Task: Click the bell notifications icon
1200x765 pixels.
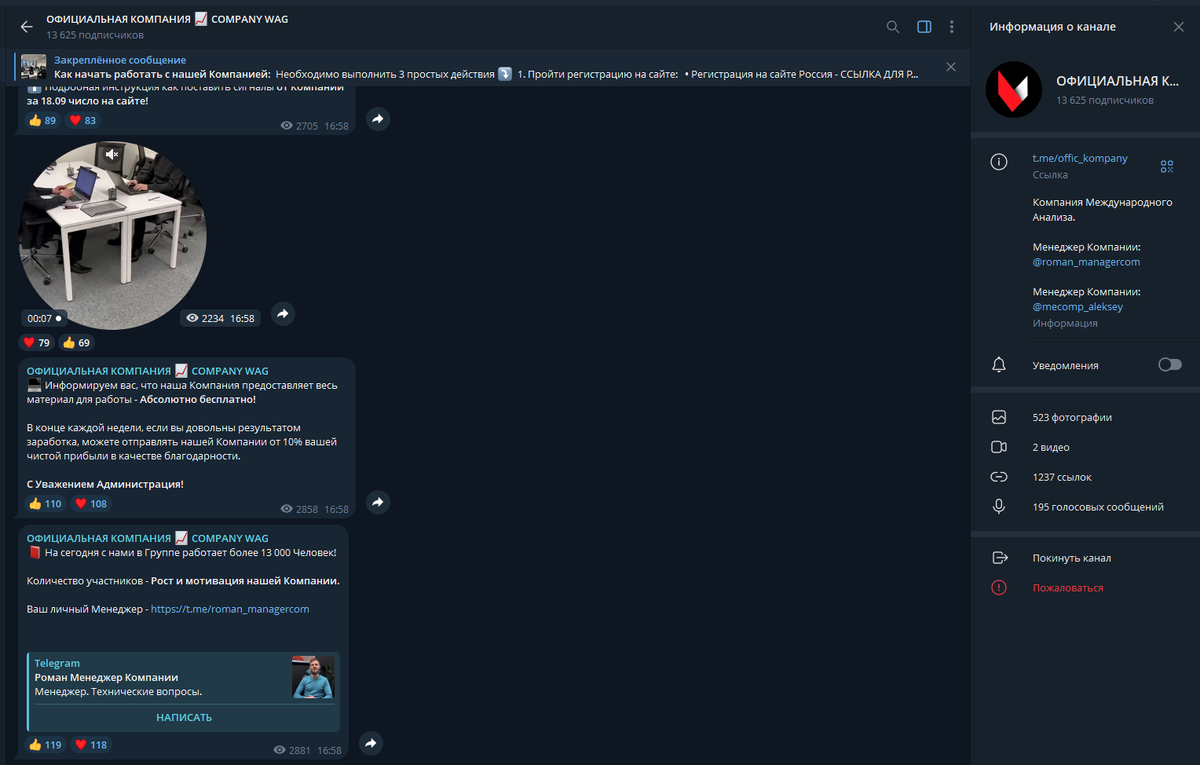Action: coord(998,365)
